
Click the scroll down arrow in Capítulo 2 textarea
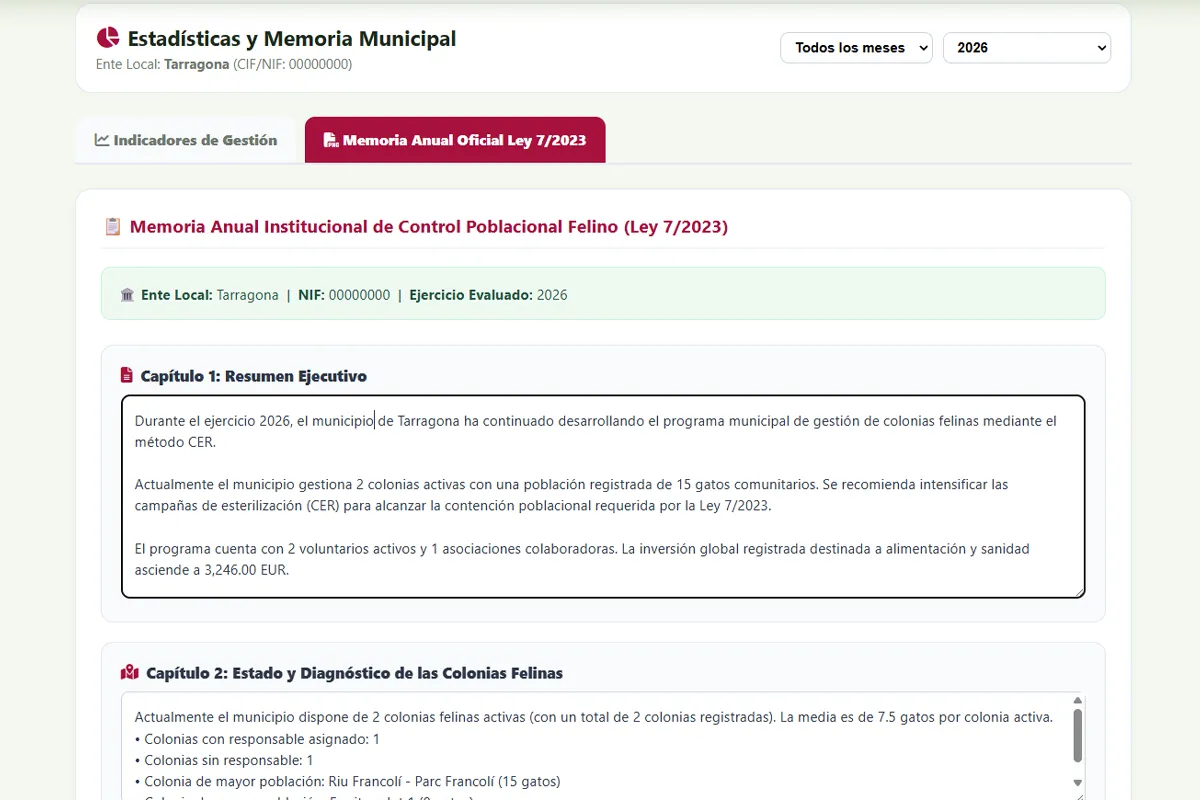click(x=1077, y=783)
